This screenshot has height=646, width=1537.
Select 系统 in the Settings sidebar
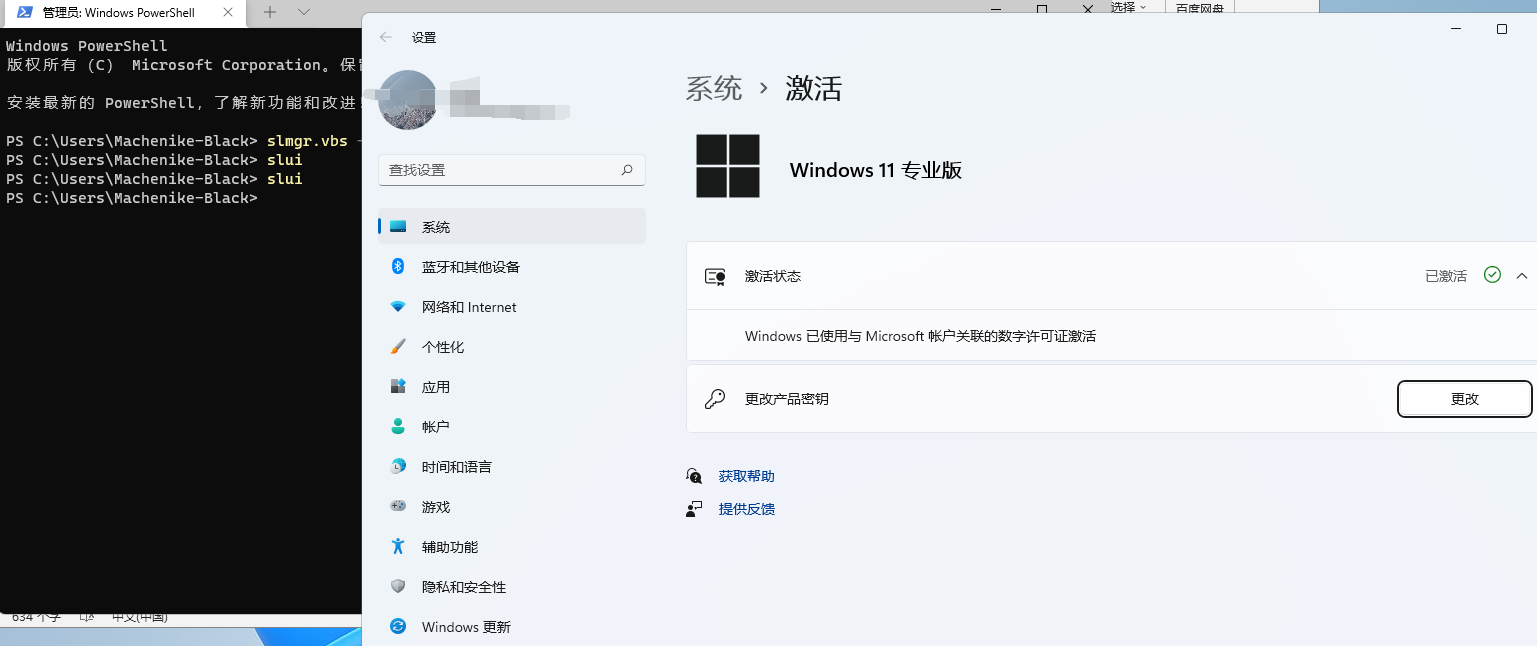[512, 227]
